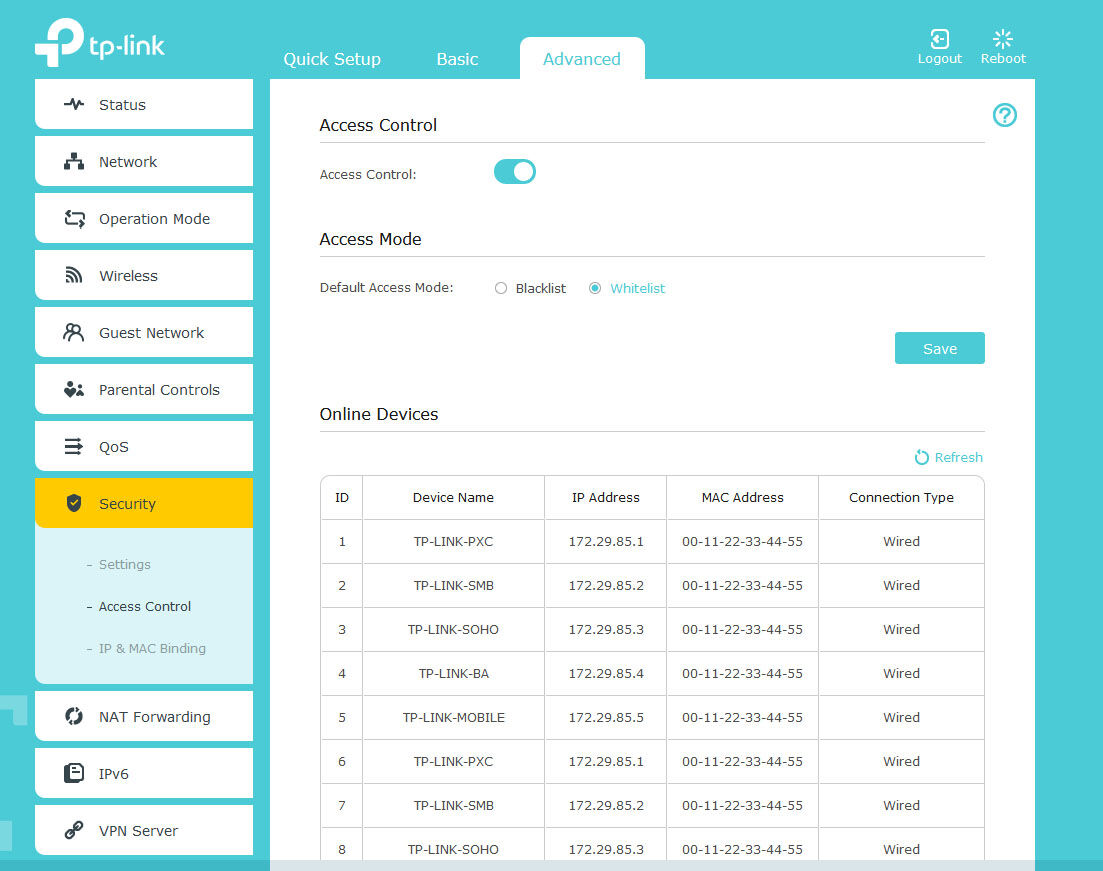Viewport: 1103px width, 871px height.
Task: Click the VPN Server link icon
Action: click(74, 830)
